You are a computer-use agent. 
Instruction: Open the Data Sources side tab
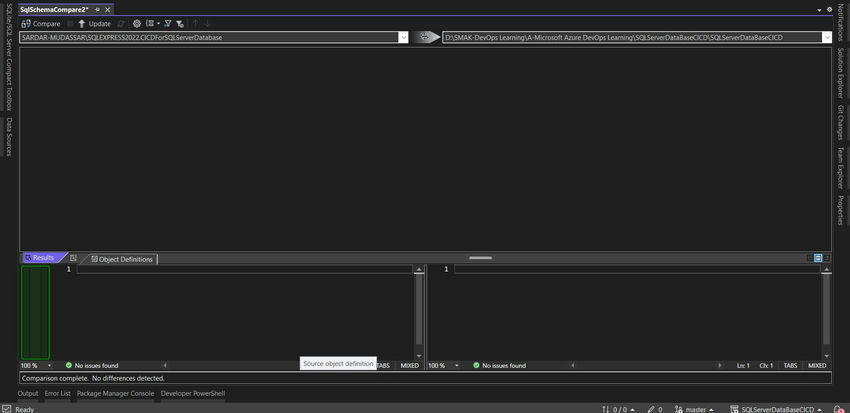coord(8,136)
